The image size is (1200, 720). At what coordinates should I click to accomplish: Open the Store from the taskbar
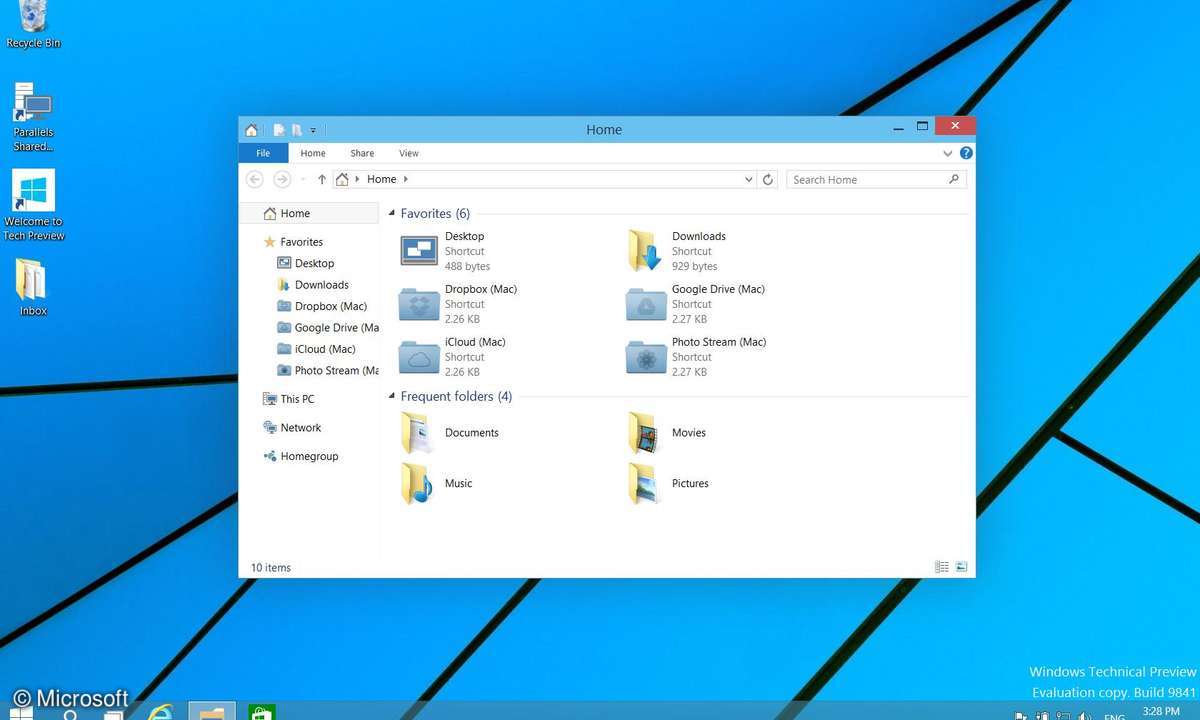coord(262,712)
